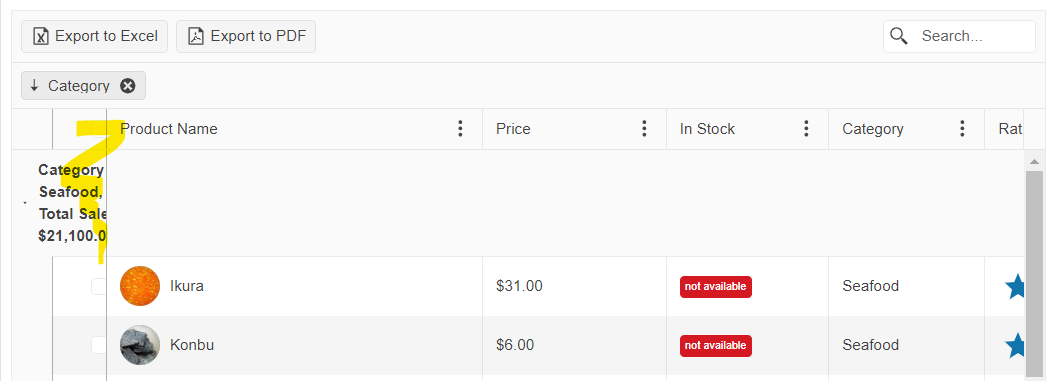
Task: Open the Price column menu
Action: pos(644,129)
